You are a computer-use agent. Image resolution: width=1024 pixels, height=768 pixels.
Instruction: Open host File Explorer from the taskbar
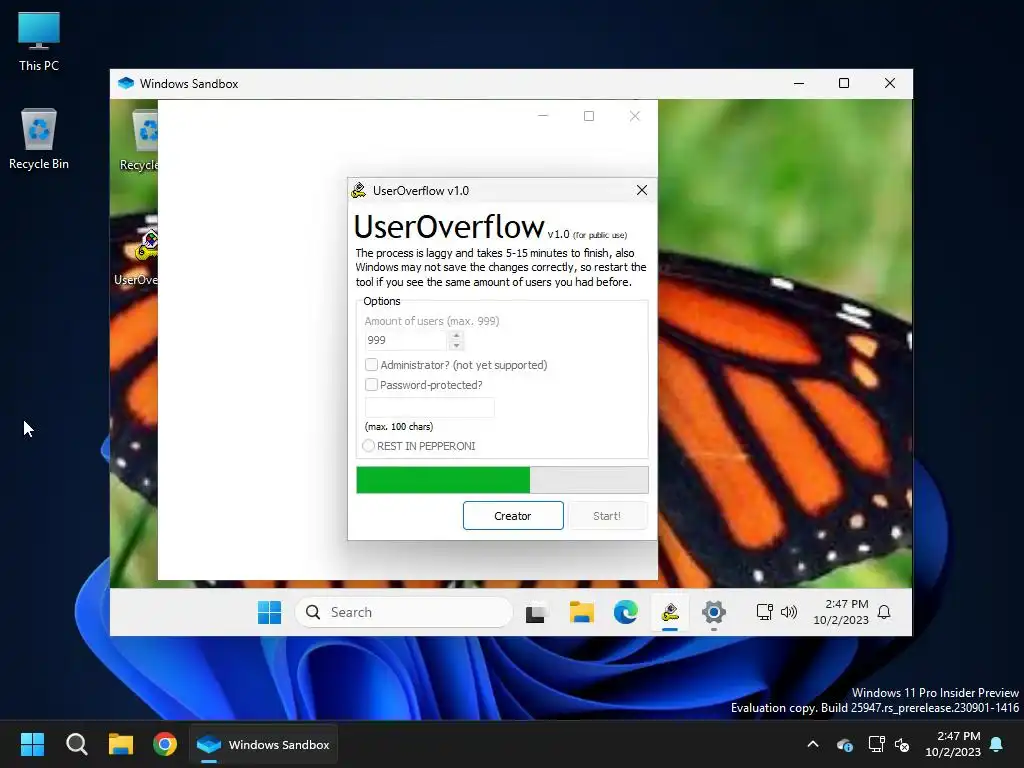coord(121,744)
